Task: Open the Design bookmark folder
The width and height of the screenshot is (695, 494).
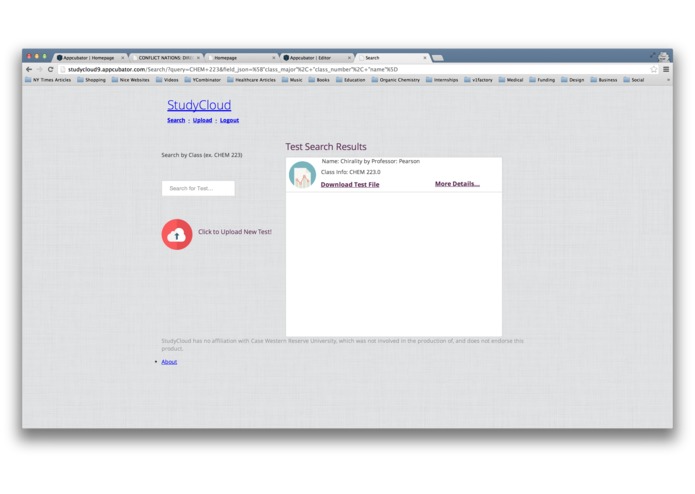Action: [573, 80]
